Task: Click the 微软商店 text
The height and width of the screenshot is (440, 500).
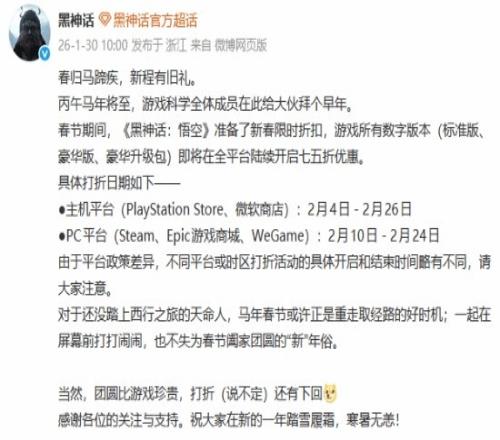Action: (260, 210)
